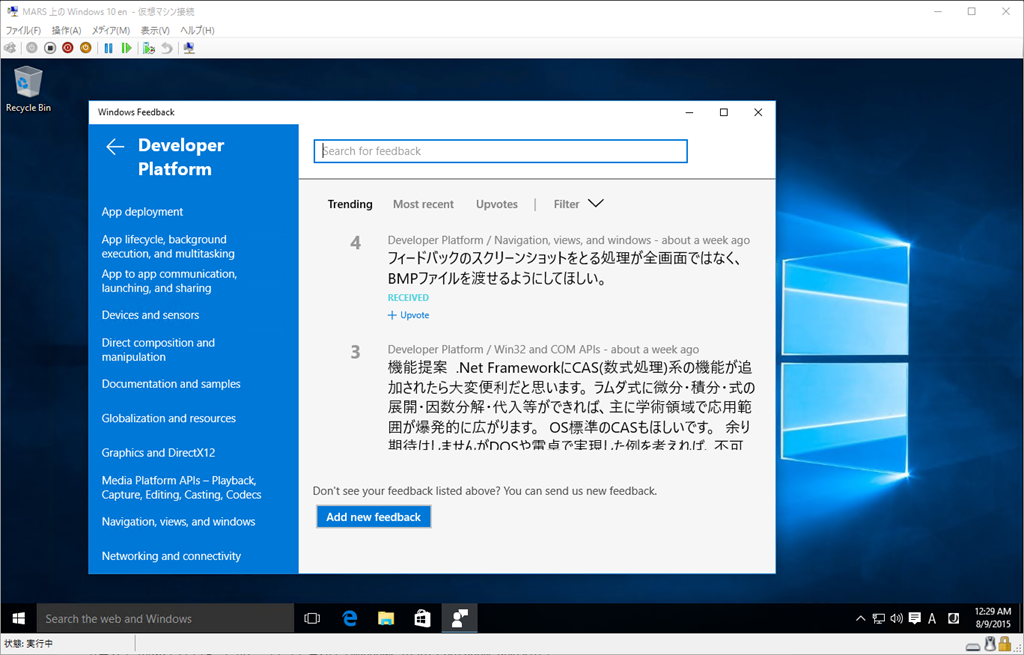Click the Search for feedback field
Image resolution: width=1024 pixels, height=655 pixels.
pyautogui.click(x=500, y=151)
